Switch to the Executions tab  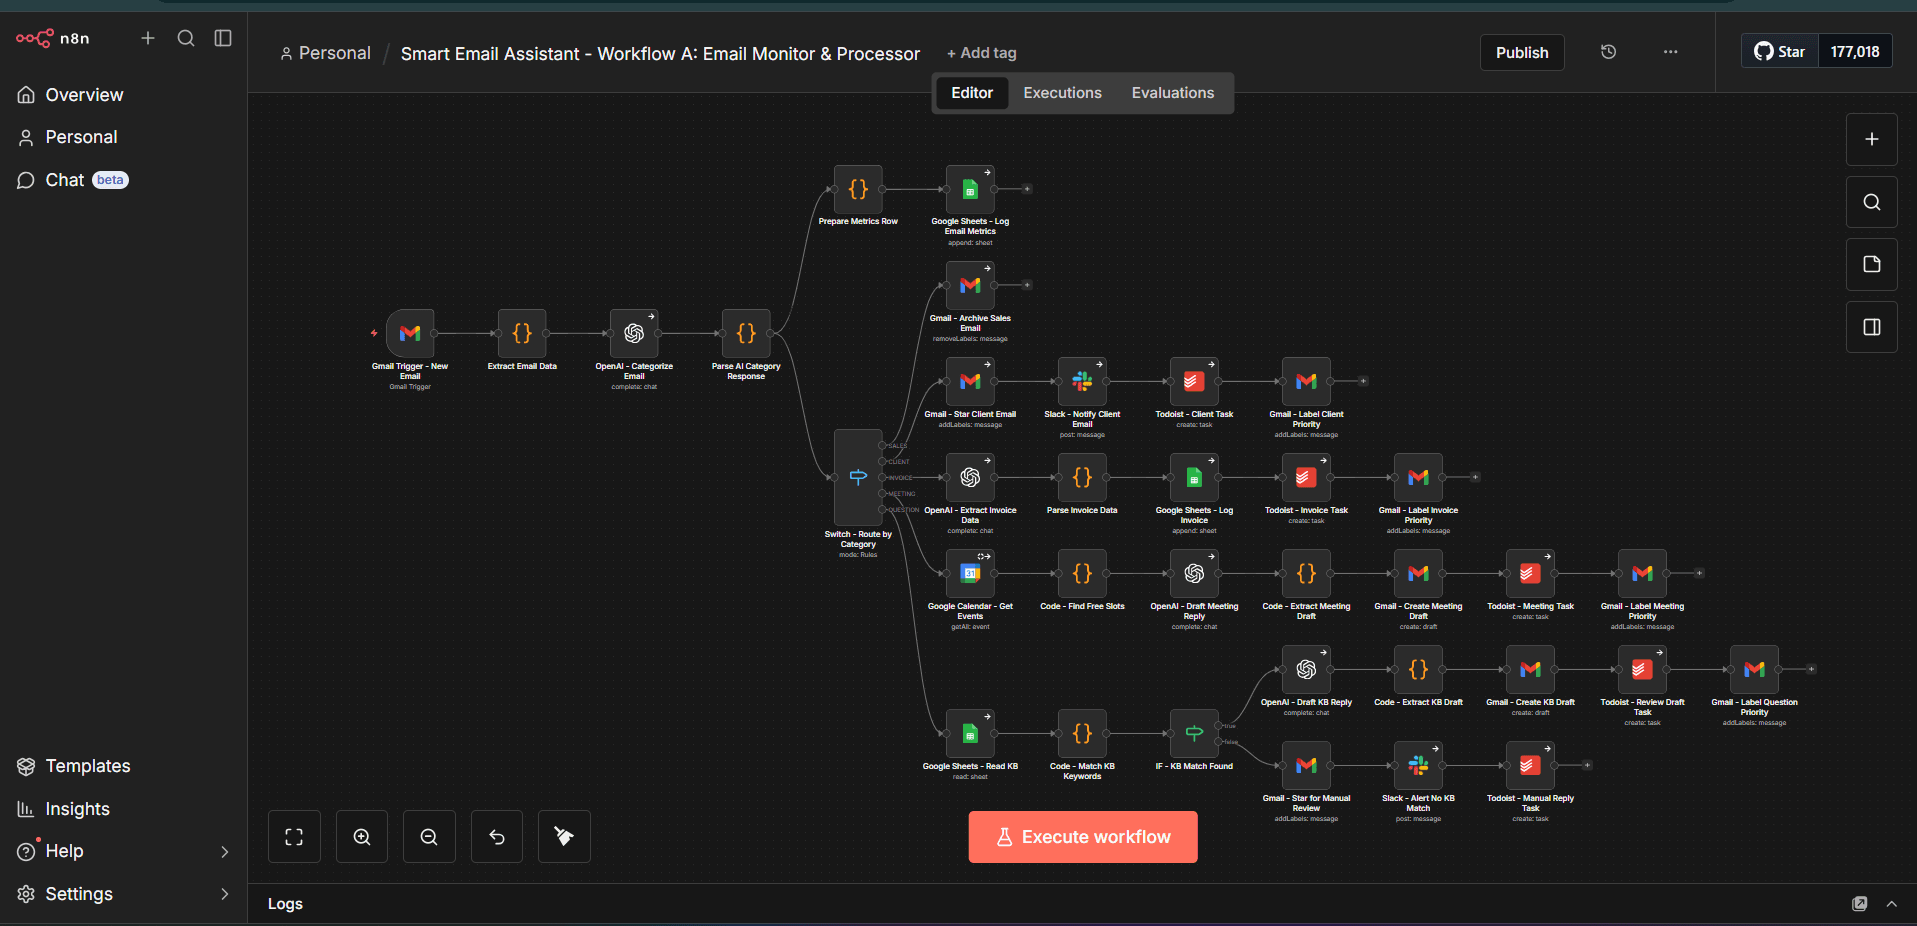[1062, 93]
